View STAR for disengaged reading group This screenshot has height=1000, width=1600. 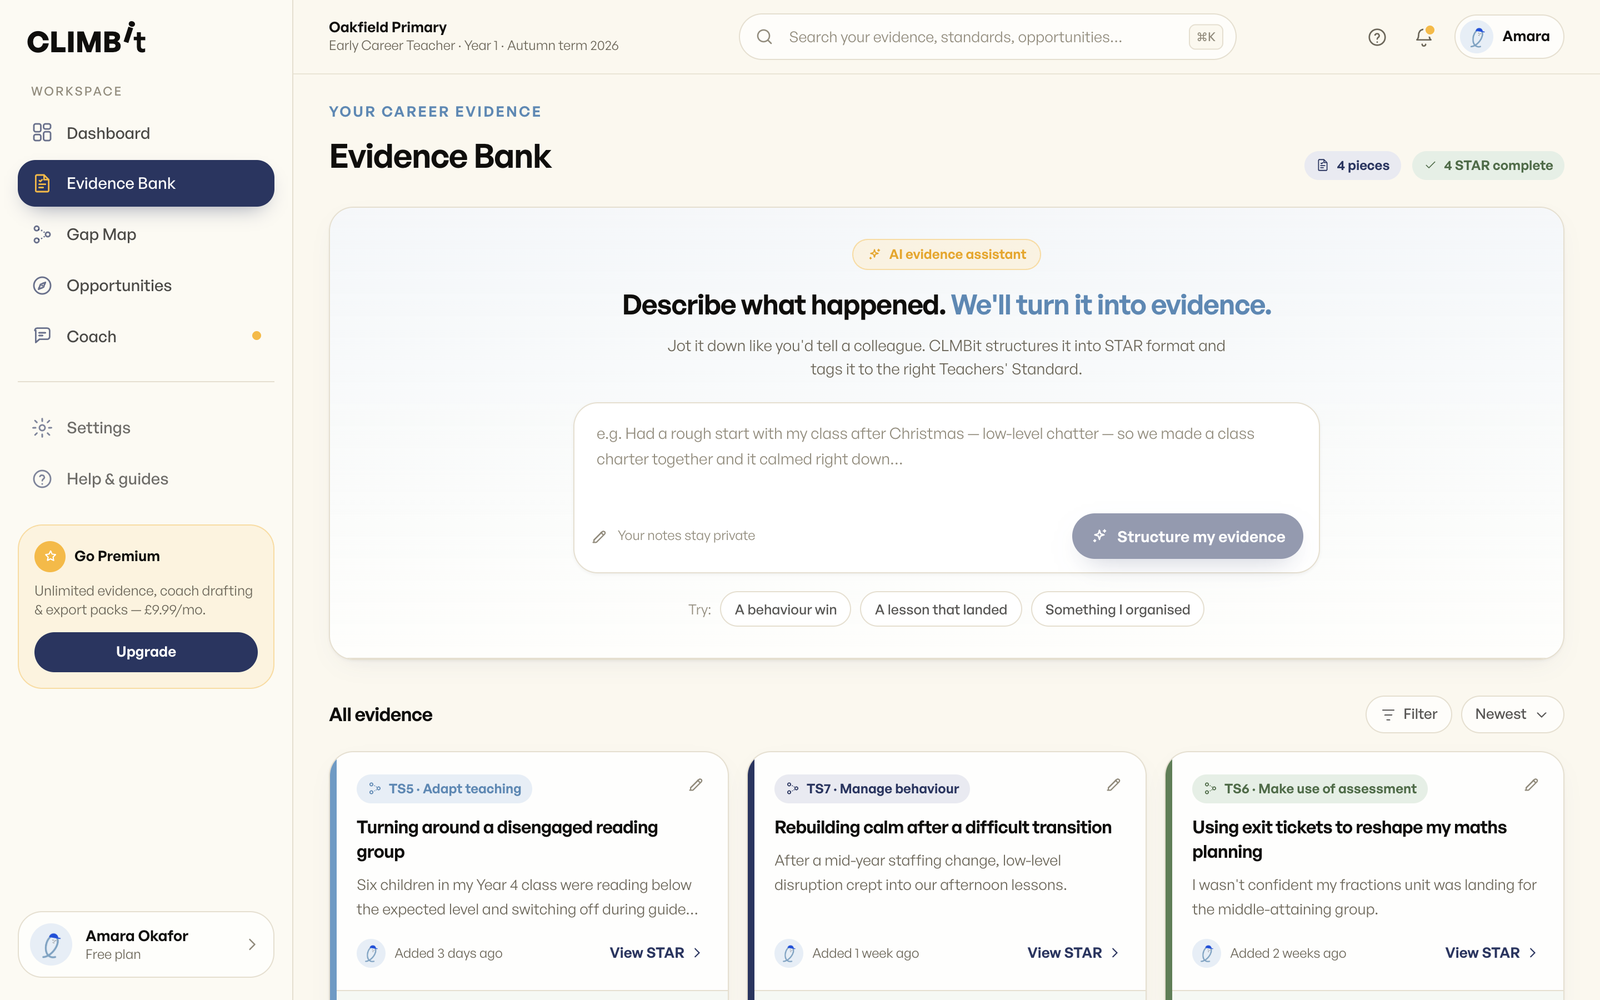[x=656, y=953]
